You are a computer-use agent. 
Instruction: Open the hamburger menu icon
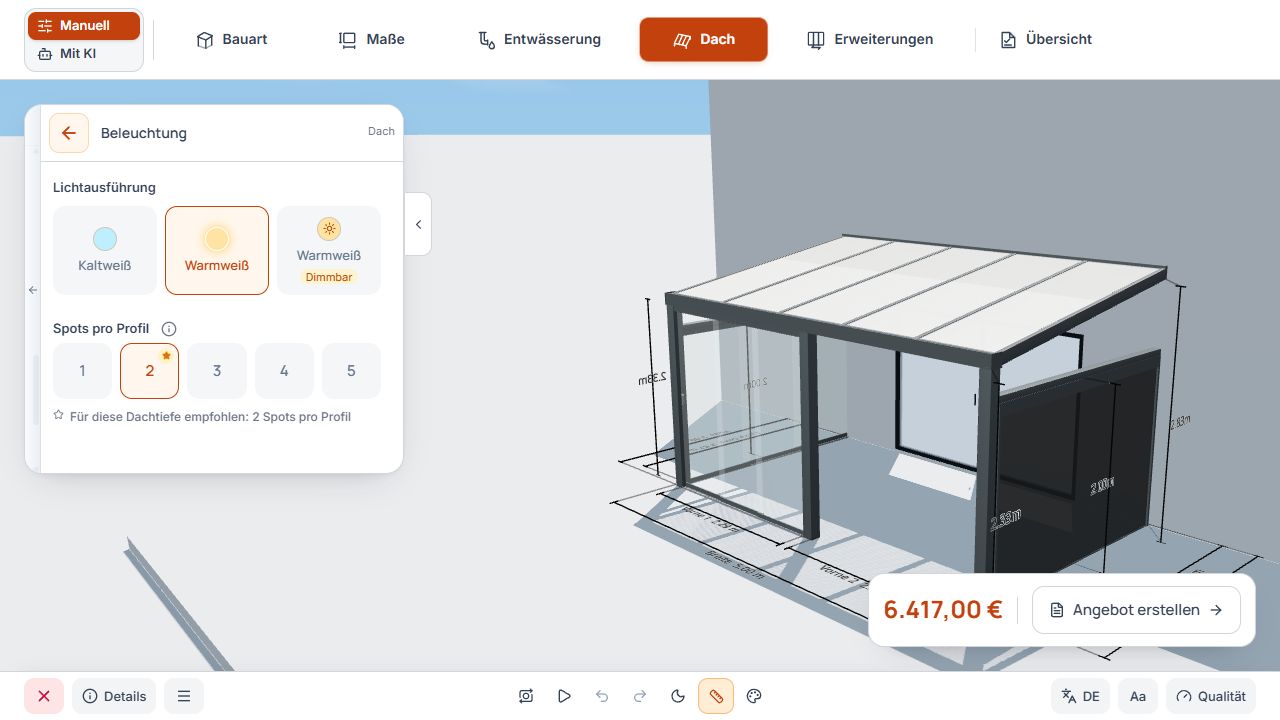184,696
